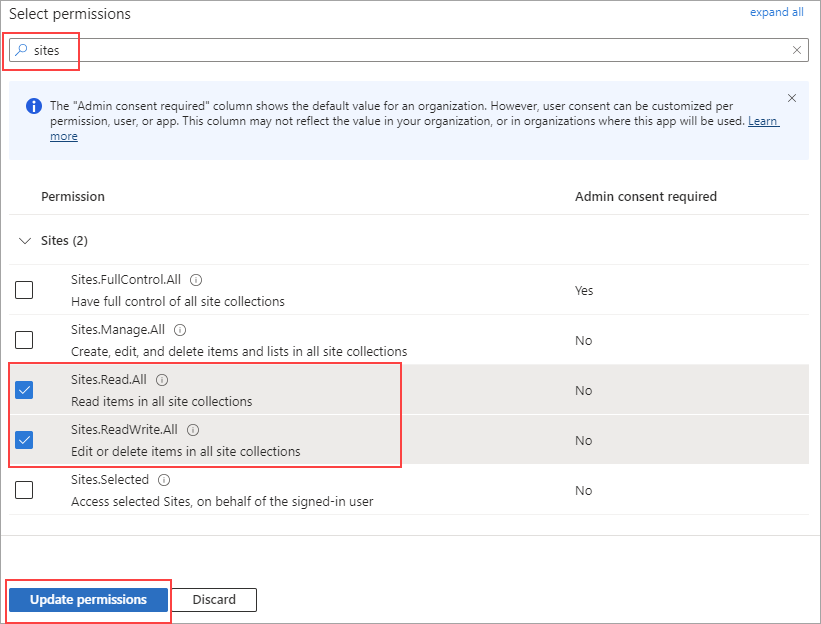This screenshot has height=624, width=821.
Task: Click into the permissions search field
Action: [x=400, y=50]
